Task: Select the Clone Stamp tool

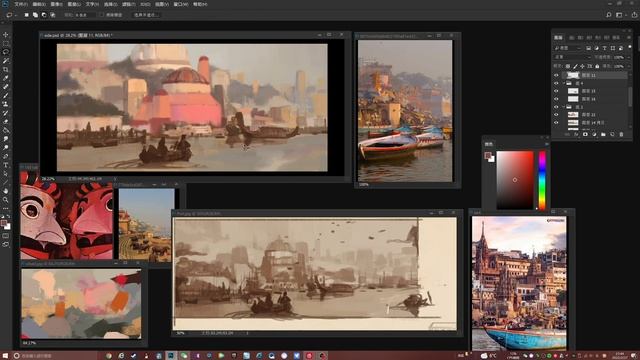Action: tap(6, 104)
